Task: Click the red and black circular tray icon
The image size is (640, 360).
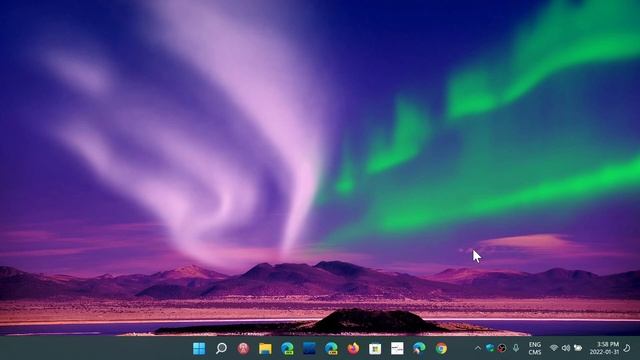Action: click(502, 348)
